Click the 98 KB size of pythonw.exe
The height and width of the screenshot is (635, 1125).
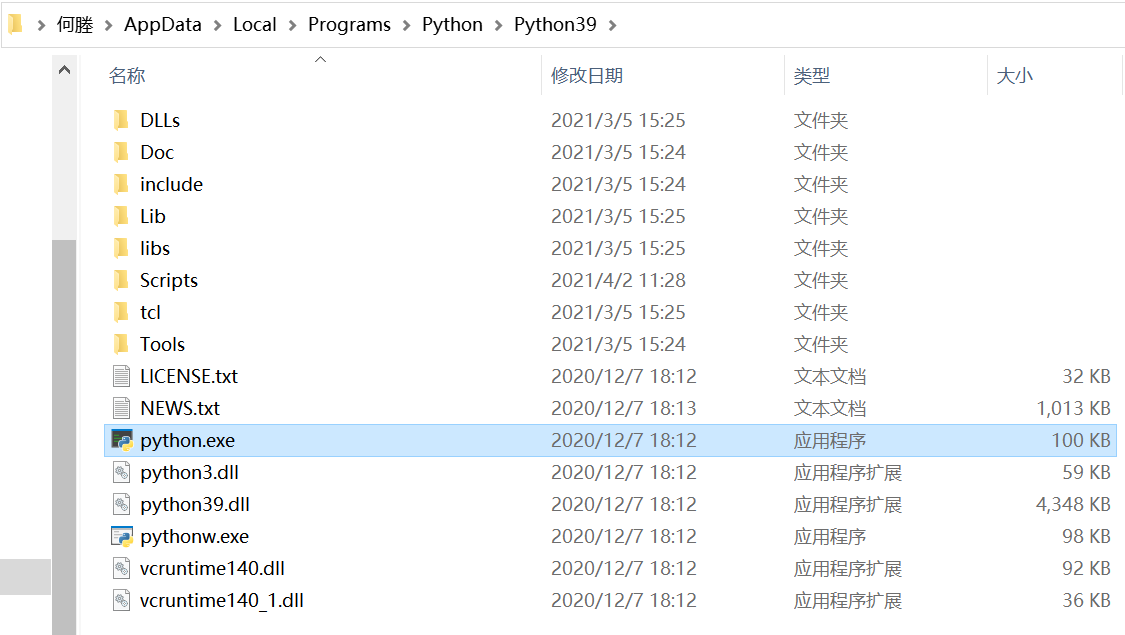1086,536
